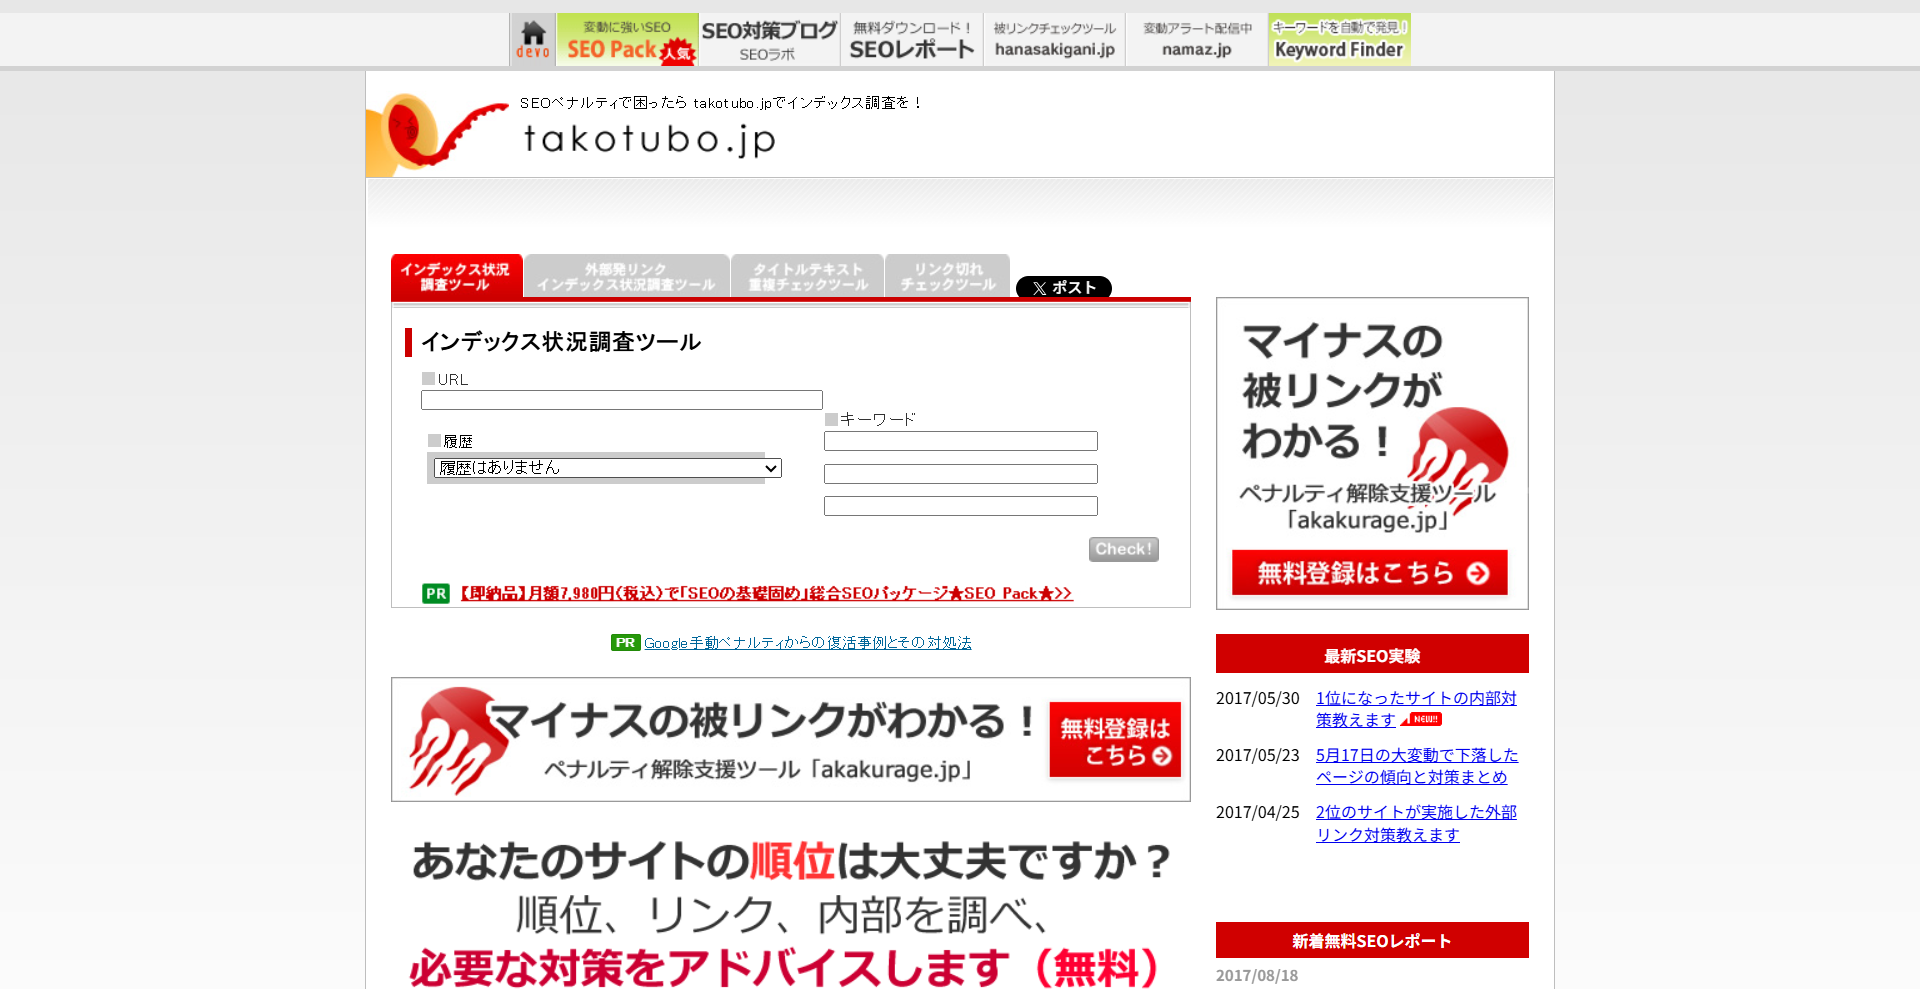
Task: Expand the 履歴 history dropdown
Action: (607, 468)
